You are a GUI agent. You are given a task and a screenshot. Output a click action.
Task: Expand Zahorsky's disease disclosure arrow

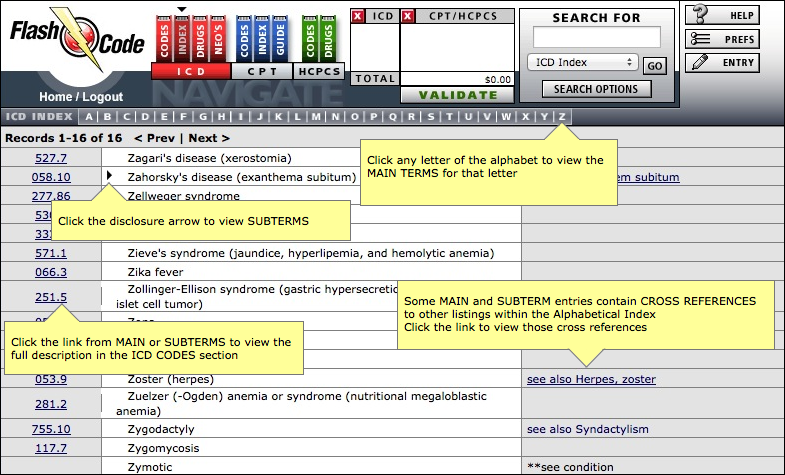click(x=109, y=176)
